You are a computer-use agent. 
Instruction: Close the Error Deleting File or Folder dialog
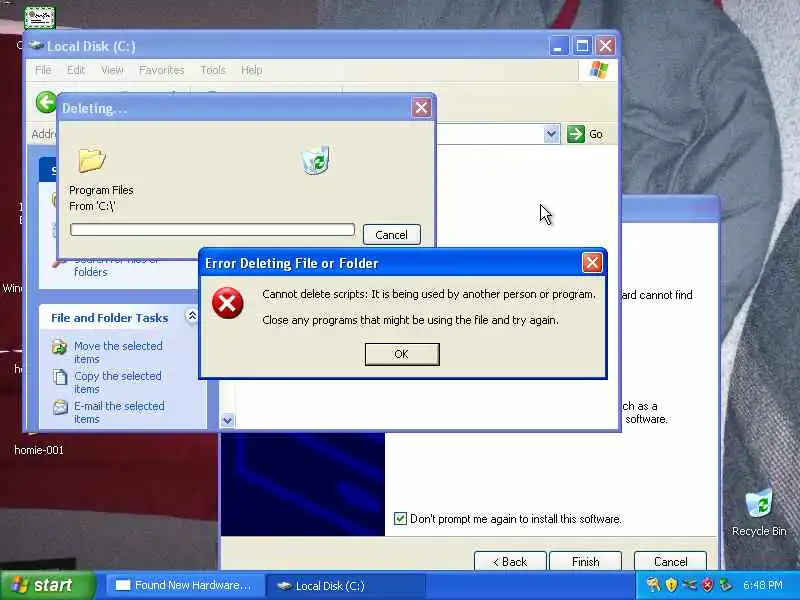pos(592,263)
